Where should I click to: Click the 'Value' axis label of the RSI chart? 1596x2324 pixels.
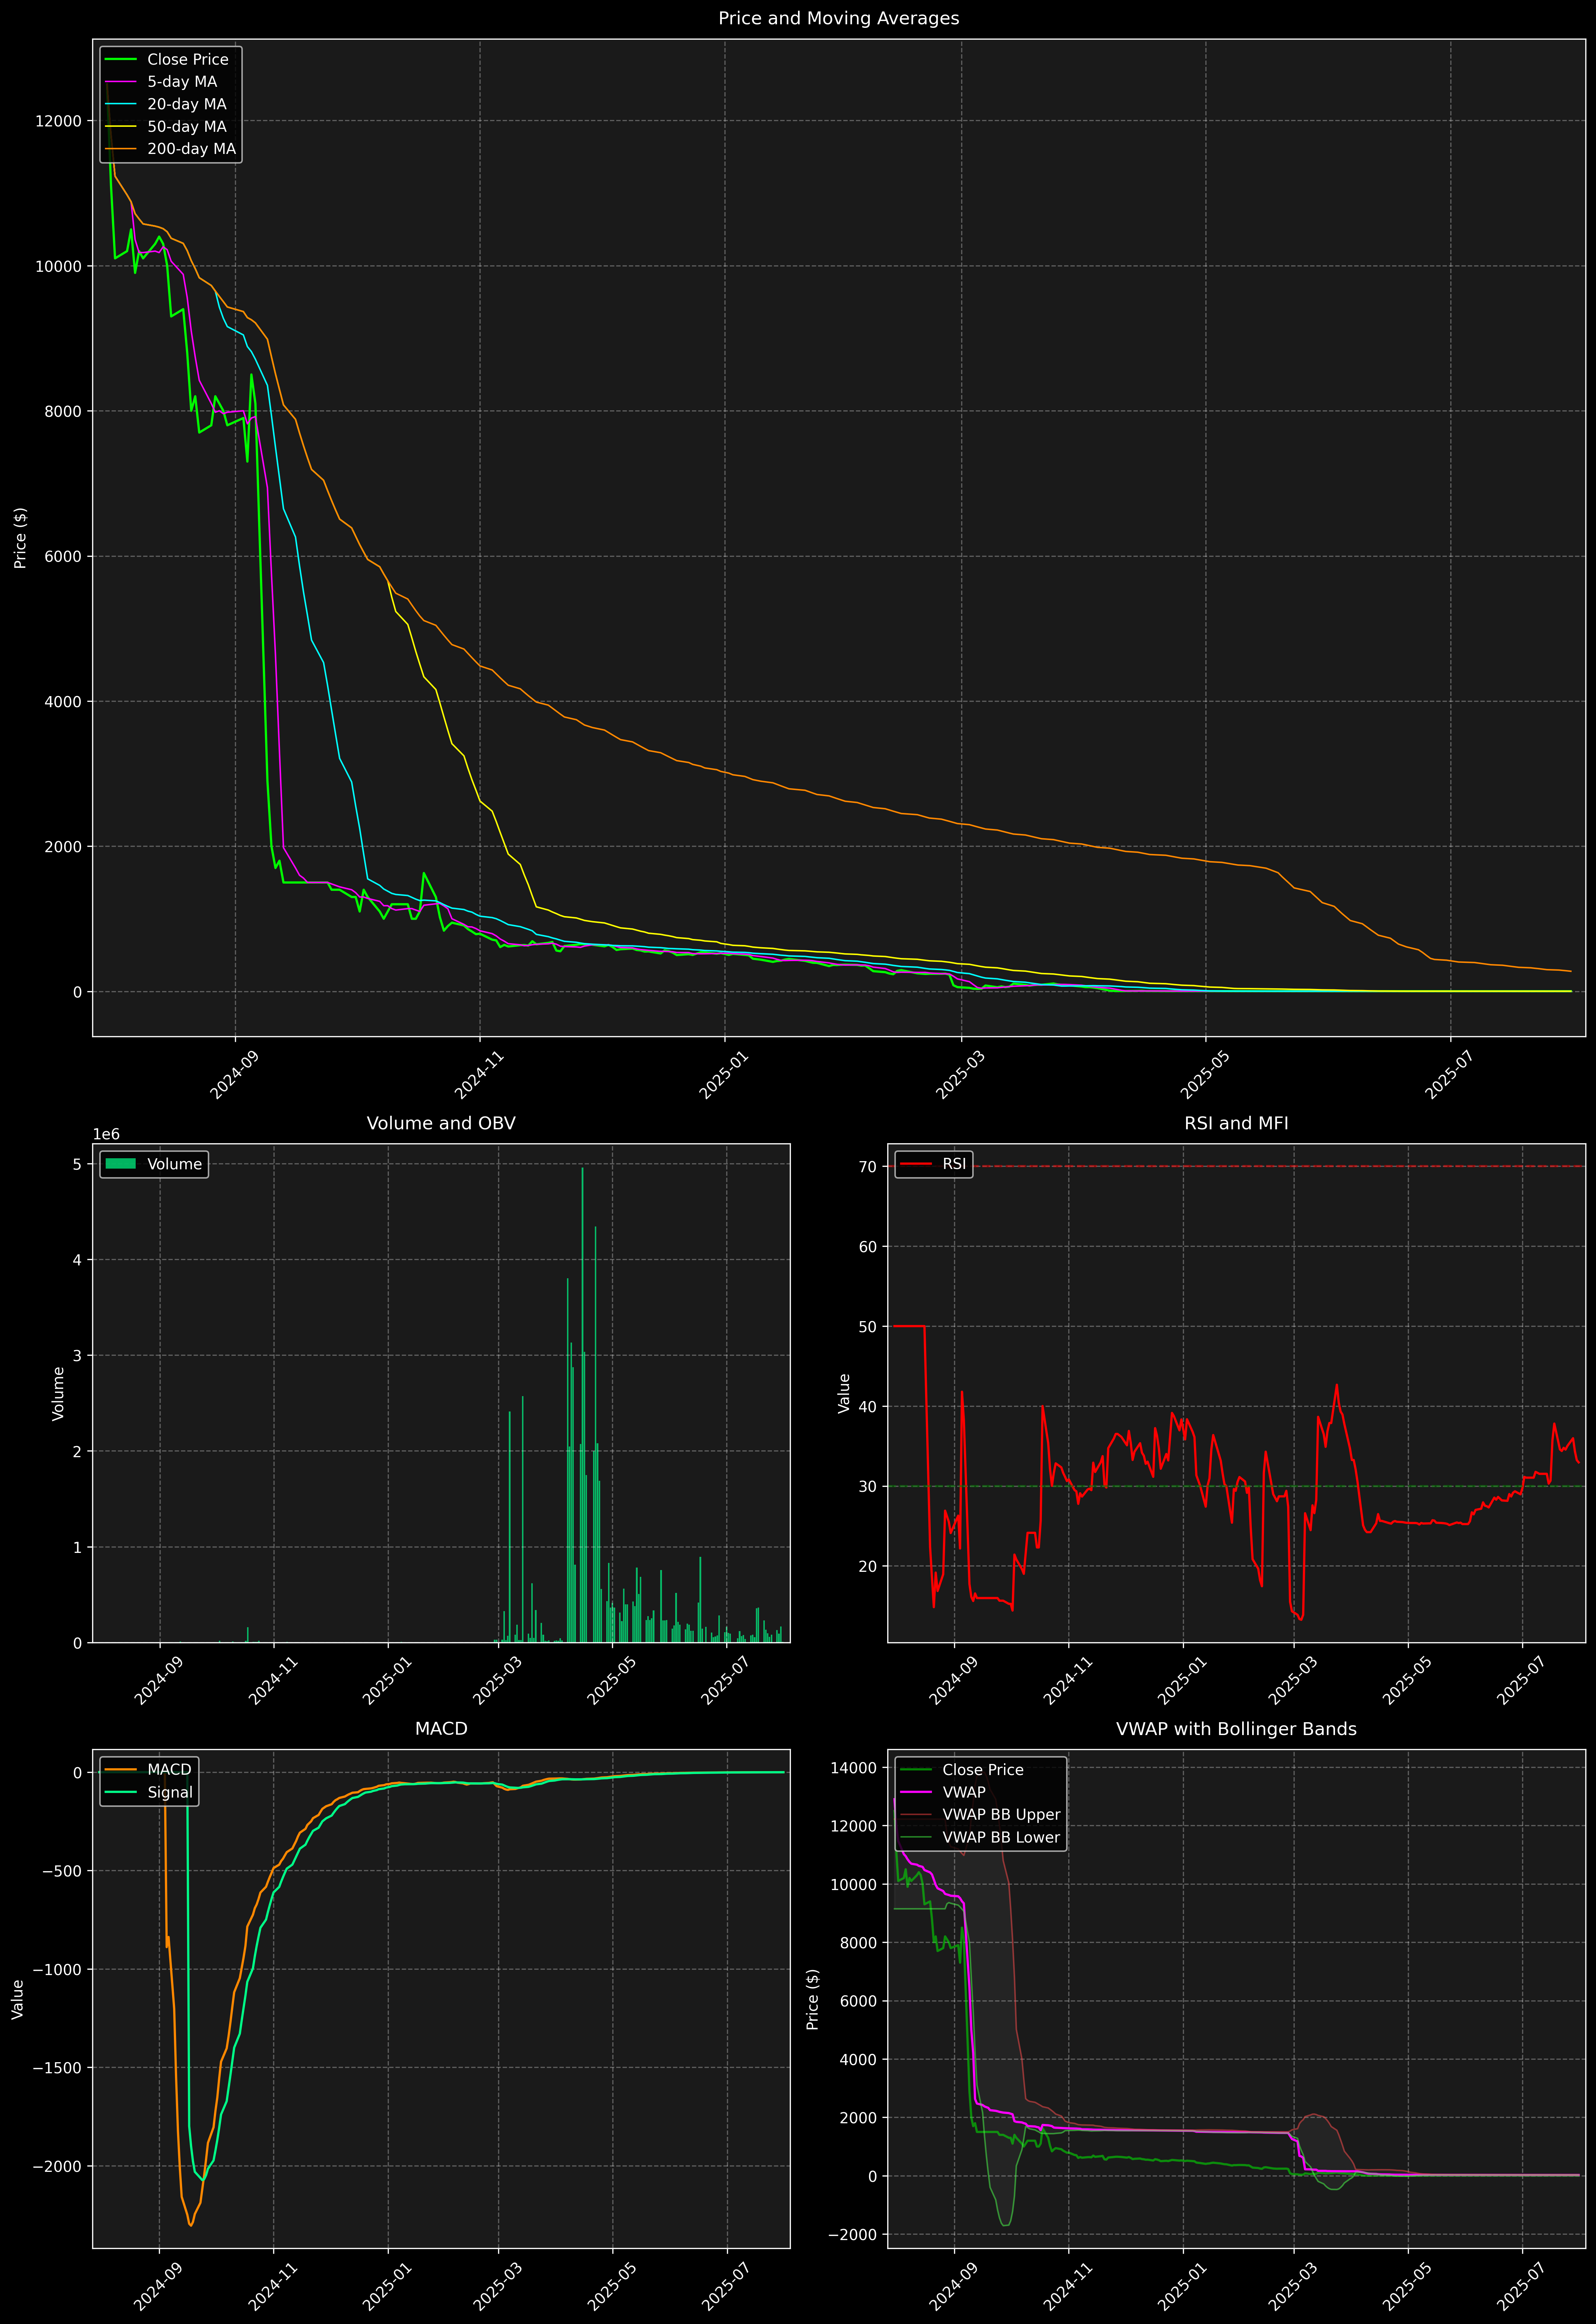(x=844, y=1393)
